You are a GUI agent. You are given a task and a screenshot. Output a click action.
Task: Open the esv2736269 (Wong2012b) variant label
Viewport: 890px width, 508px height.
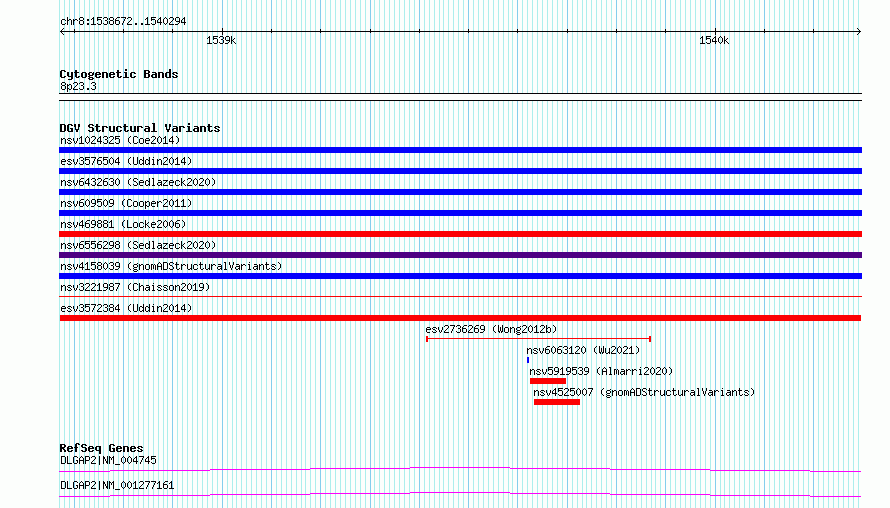491,329
